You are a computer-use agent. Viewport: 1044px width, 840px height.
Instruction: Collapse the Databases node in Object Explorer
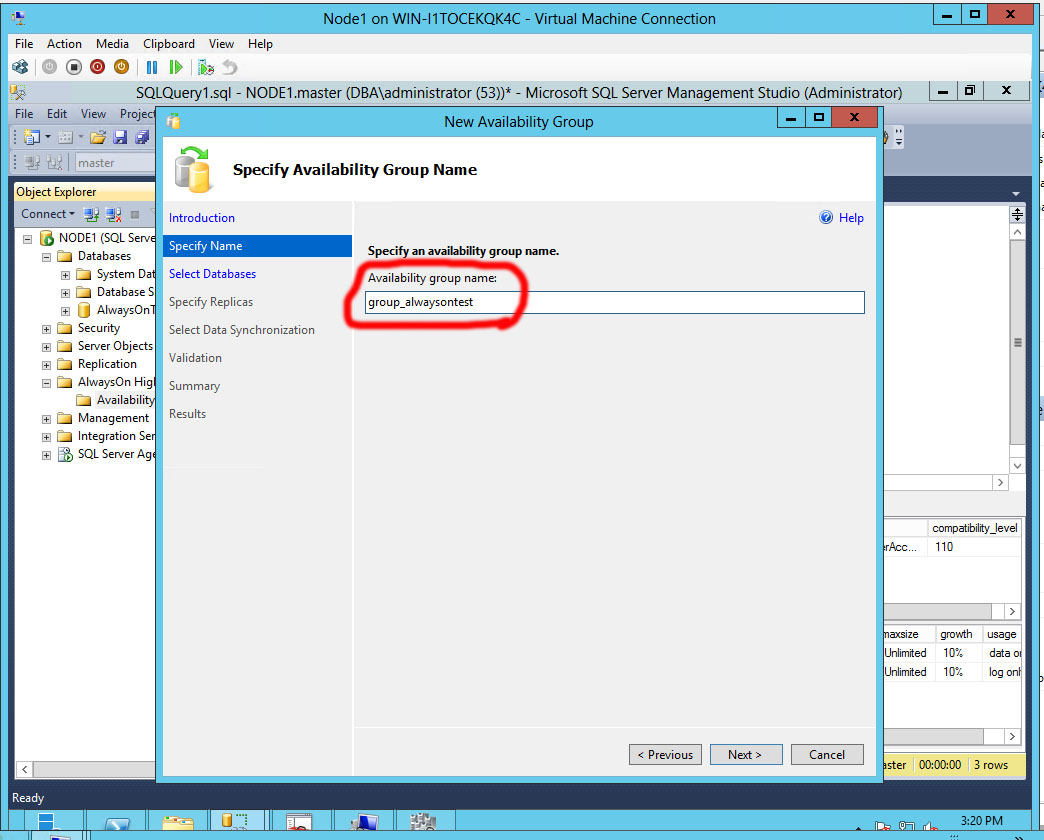click(46, 256)
